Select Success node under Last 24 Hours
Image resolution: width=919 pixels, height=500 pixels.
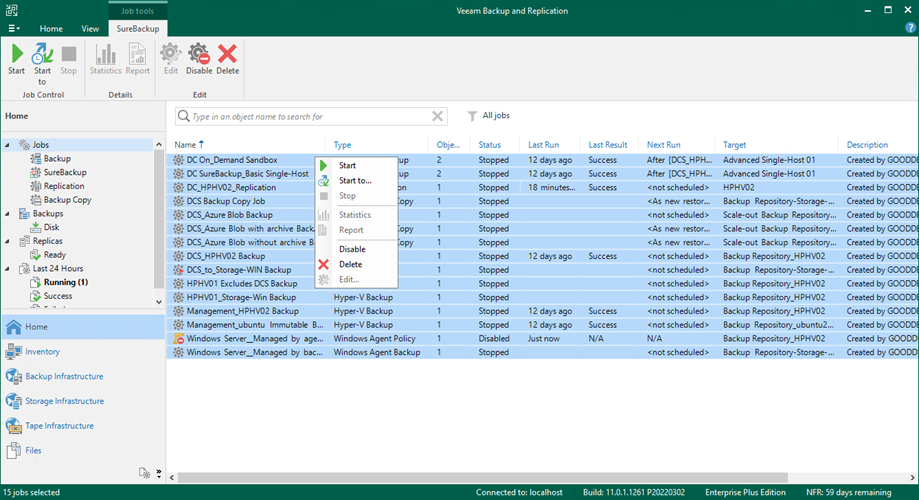click(x=57, y=296)
